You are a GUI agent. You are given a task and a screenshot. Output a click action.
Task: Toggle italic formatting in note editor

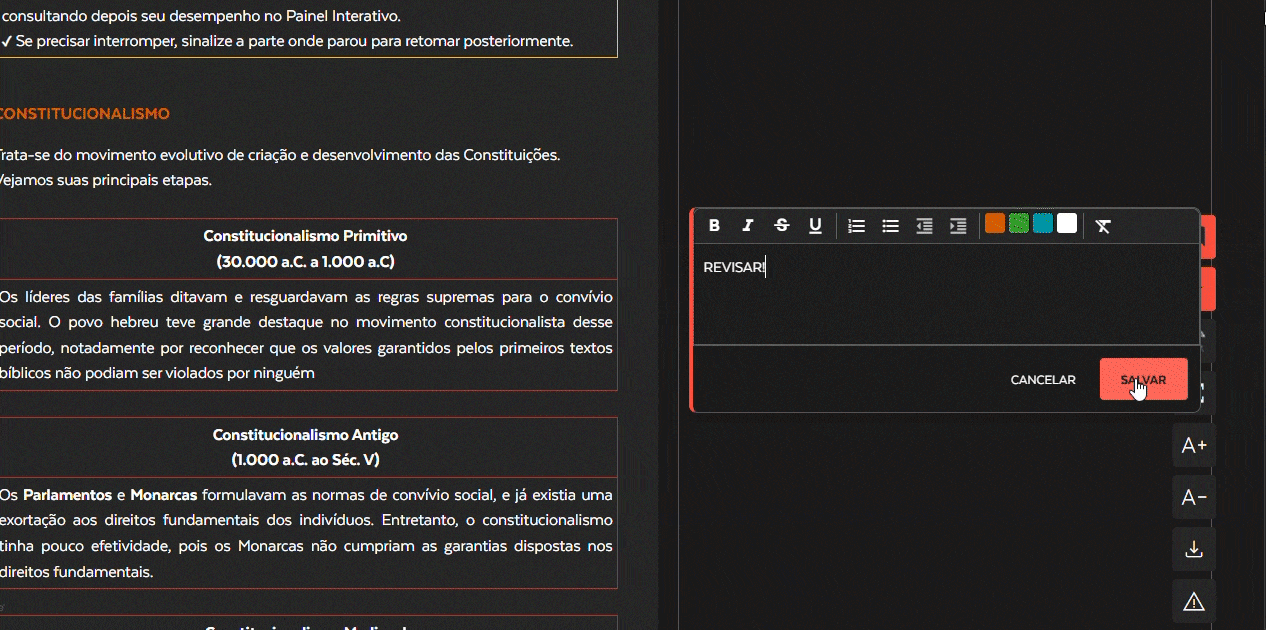click(747, 226)
